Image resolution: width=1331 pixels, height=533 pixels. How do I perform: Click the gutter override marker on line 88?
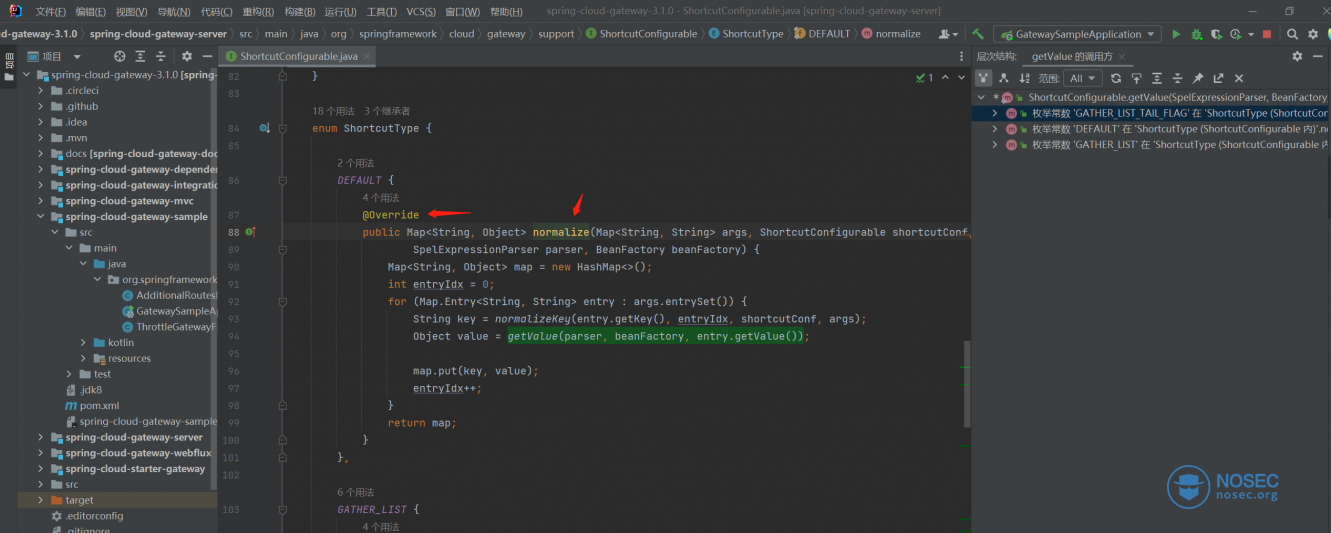pos(250,232)
